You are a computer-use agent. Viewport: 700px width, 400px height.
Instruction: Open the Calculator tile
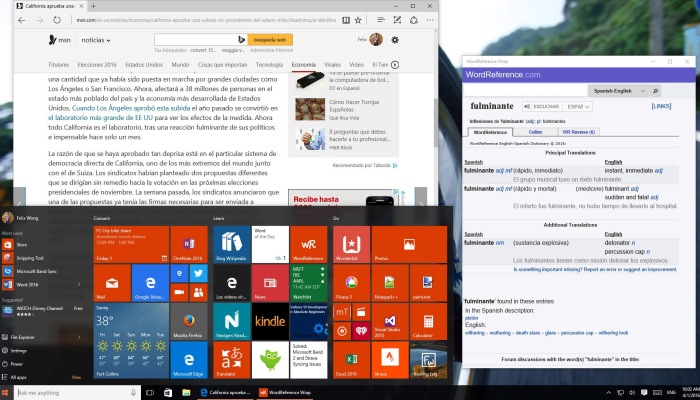(428, 321)
